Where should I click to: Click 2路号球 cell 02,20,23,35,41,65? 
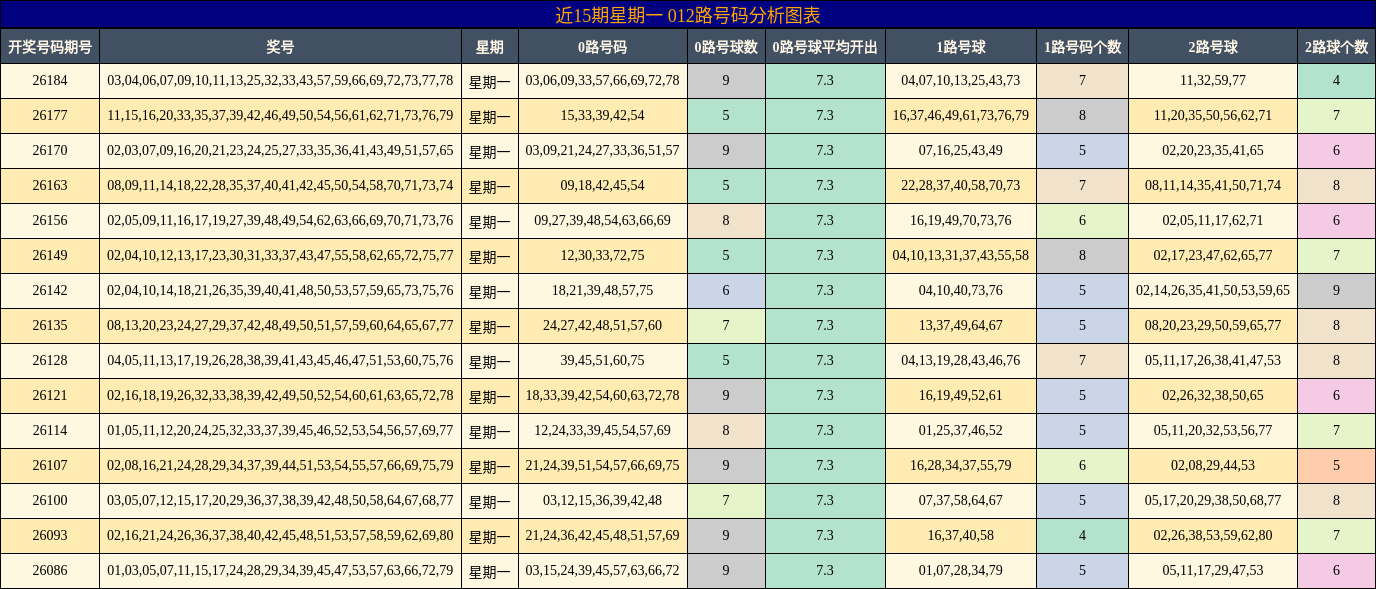coord(1213,151)
